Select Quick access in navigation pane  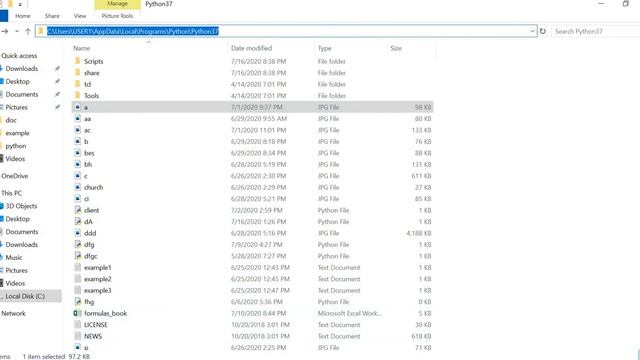pyautogui.click(x=19, y=56)
